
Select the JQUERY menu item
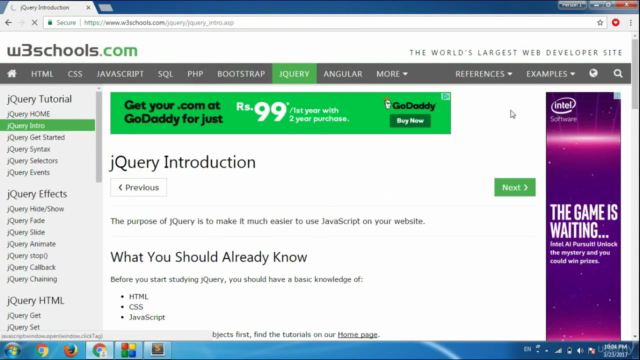point(294,74)
